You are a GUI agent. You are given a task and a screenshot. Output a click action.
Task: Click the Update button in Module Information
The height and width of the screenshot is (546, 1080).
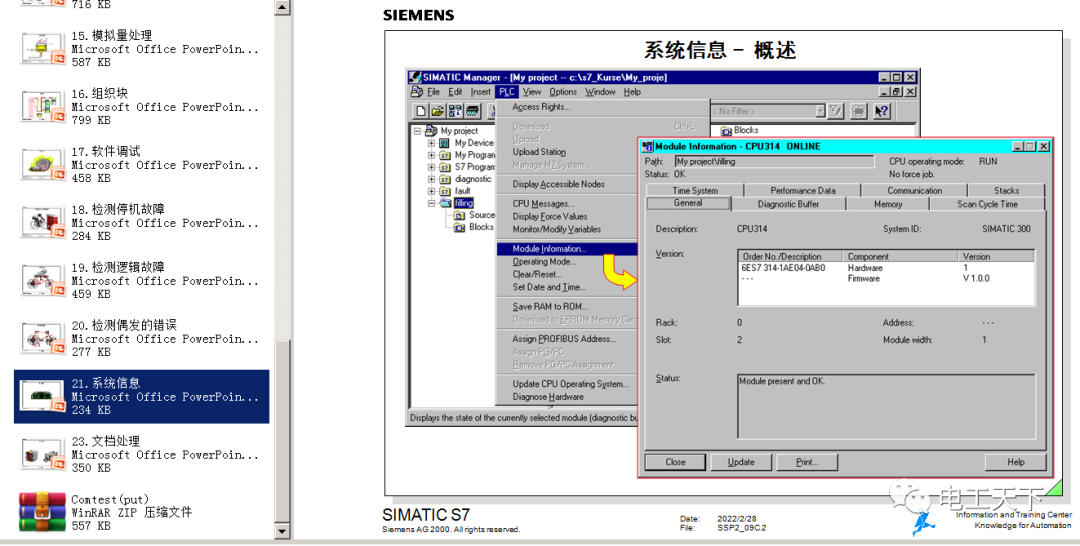(741, 462)
